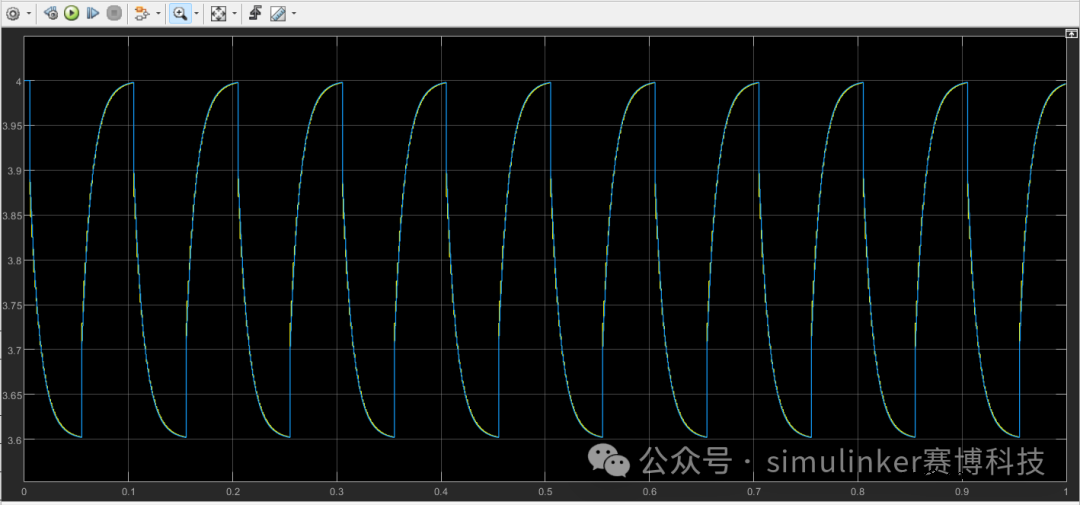Toggle the Cursor Measurements ruler icon
Viewport: 1080px width, 505px height.
(277, 14)
